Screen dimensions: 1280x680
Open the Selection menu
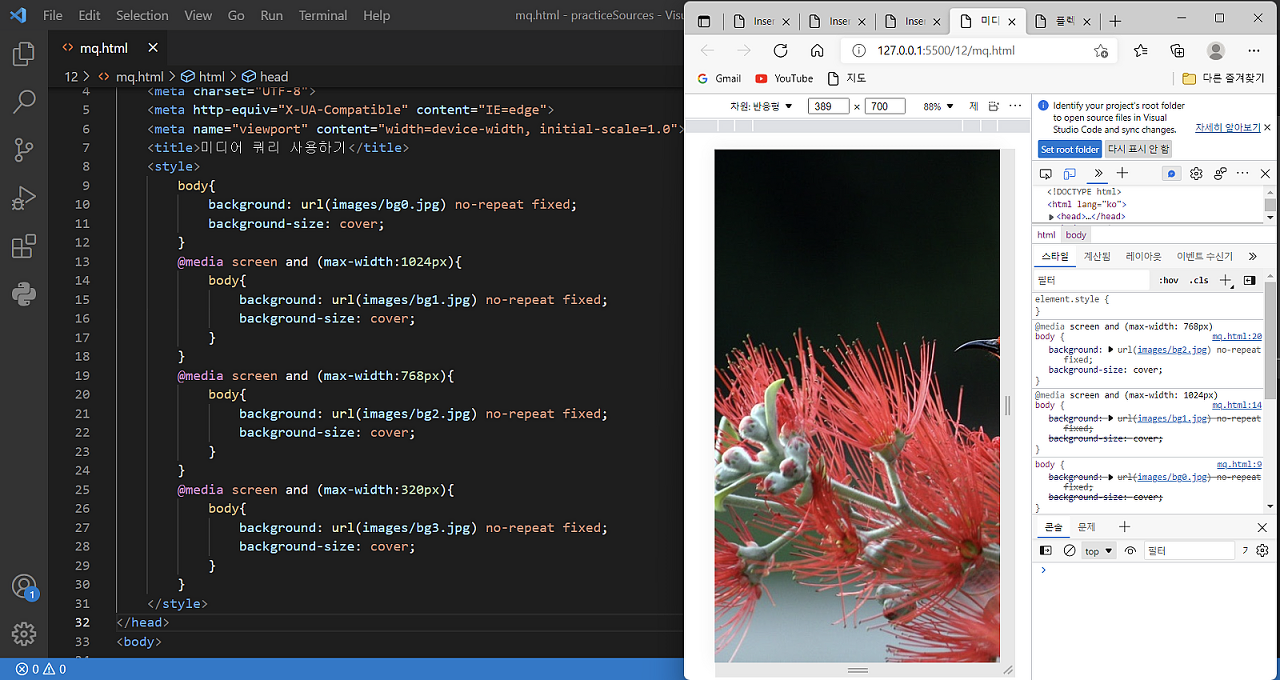(142, 15)
